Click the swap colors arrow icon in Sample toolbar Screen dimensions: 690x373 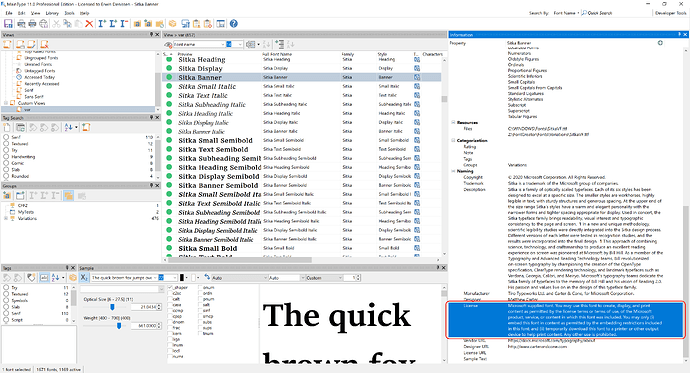(207, 278)
